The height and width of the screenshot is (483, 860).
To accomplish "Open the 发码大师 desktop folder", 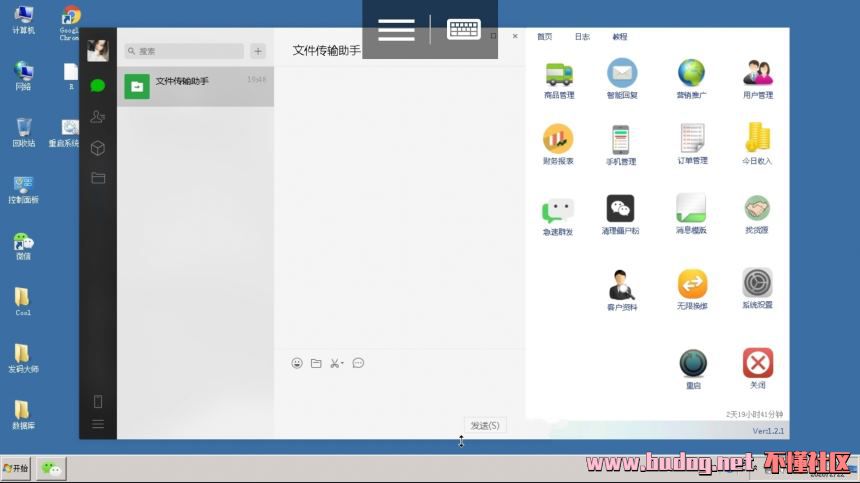I will [x=23, y=359].
